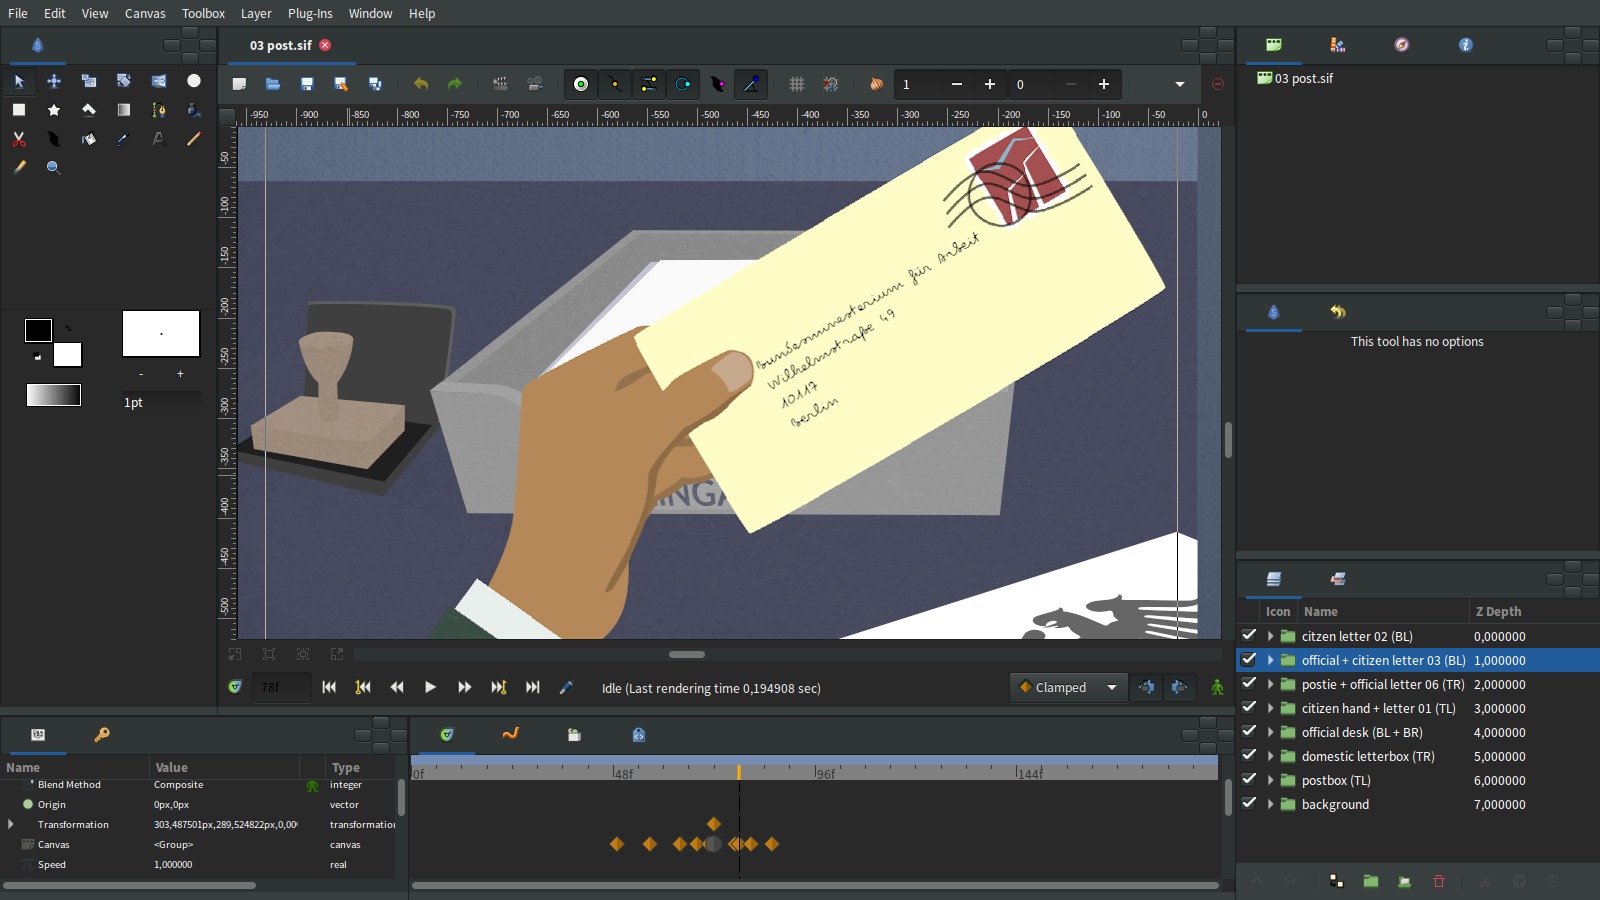1600x900 pixels.
Task: Select the Transform tool
Action: tap(54, 81)
